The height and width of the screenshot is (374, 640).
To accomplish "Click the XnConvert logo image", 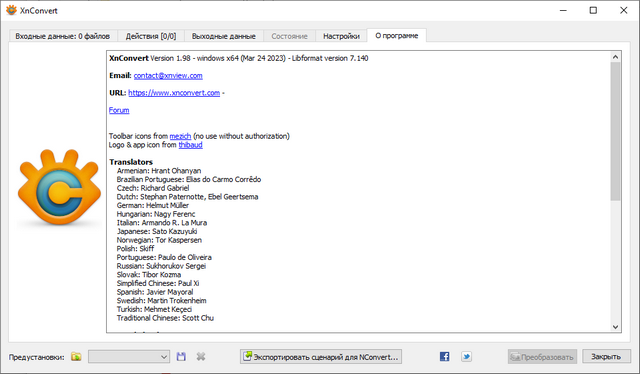I will [x=60, y=187].
